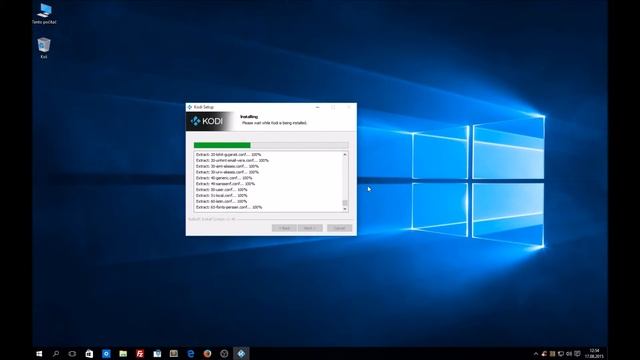Click the log list scroll down arrow
This screenshot has width=640, height=360.
[x=345, y=209]
